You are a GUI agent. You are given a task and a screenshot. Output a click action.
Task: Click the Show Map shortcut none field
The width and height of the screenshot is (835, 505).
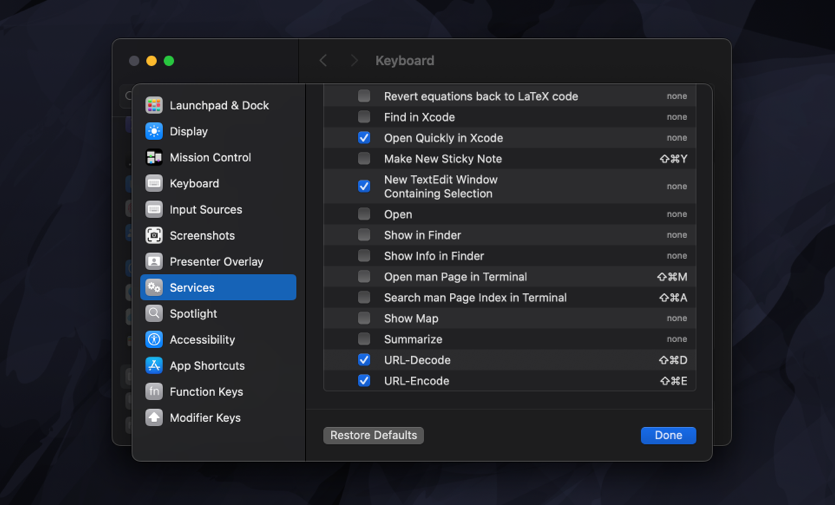pyautogui.click(x=677, y=318)
